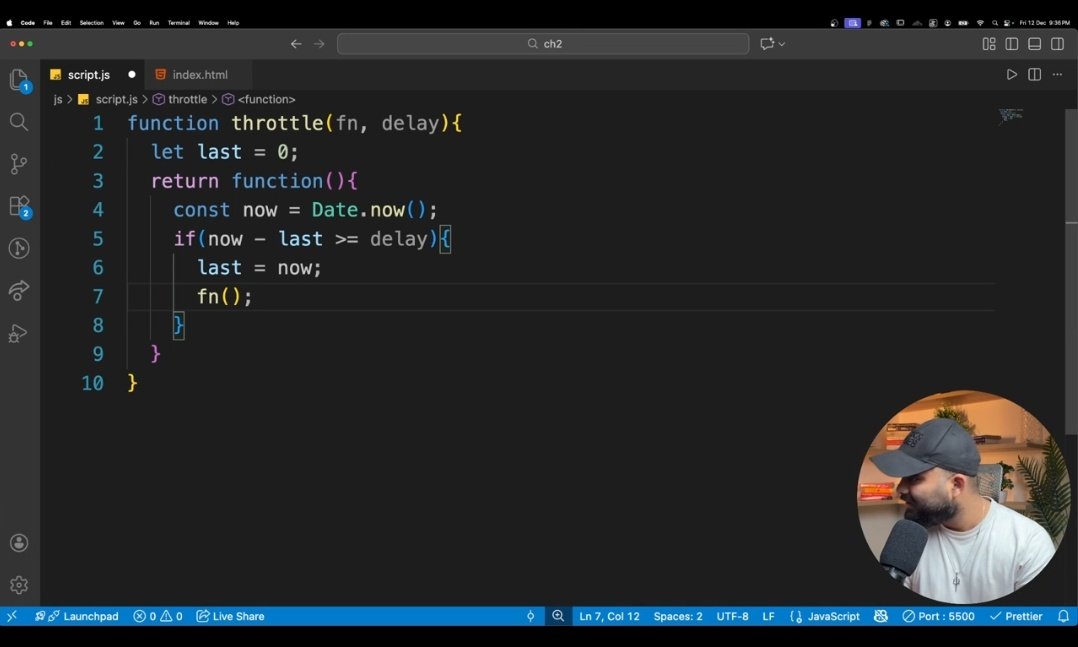1078x647 pixels.
Task: Change Spaces: 2 indentation setting
Action: (678, 616)
